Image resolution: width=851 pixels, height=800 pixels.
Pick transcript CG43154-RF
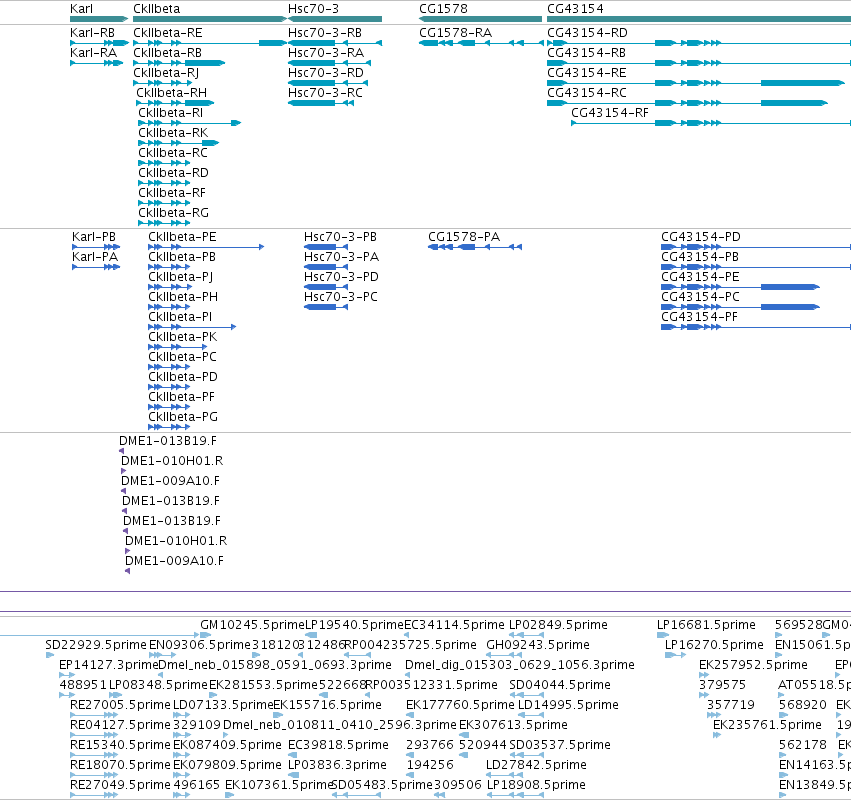[x=610, y=113]
